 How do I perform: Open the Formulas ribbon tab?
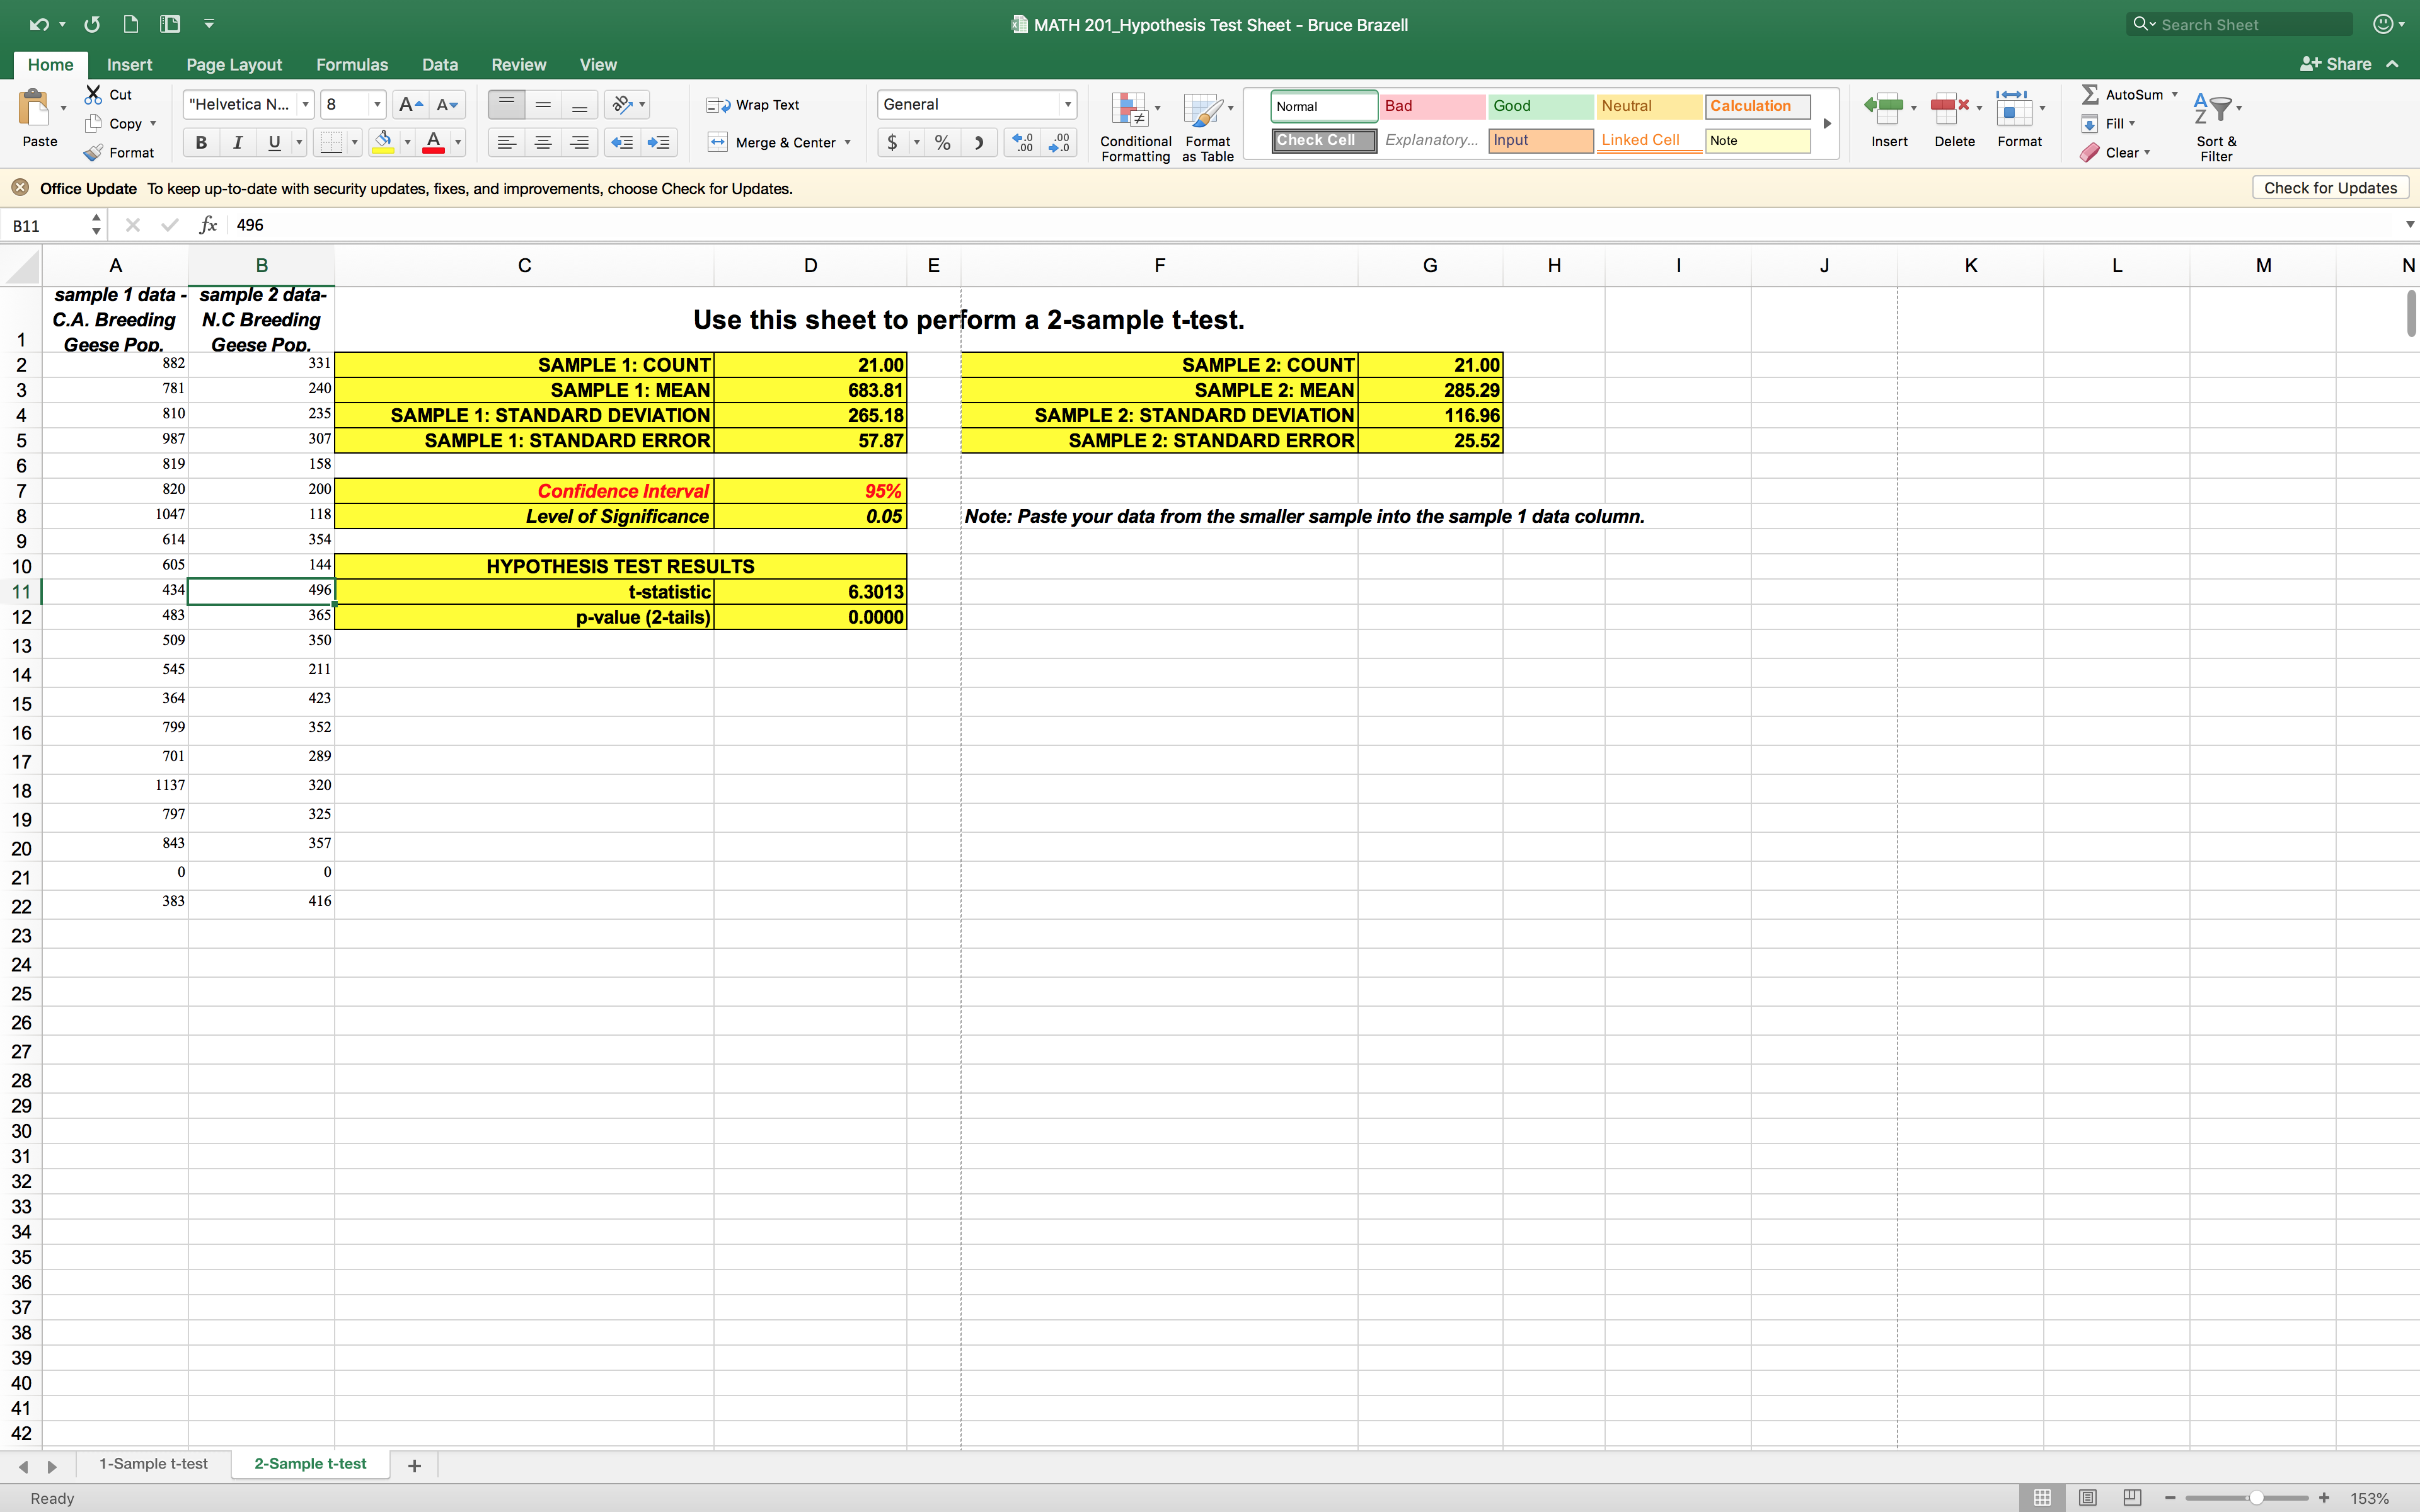tap(351, 65)
